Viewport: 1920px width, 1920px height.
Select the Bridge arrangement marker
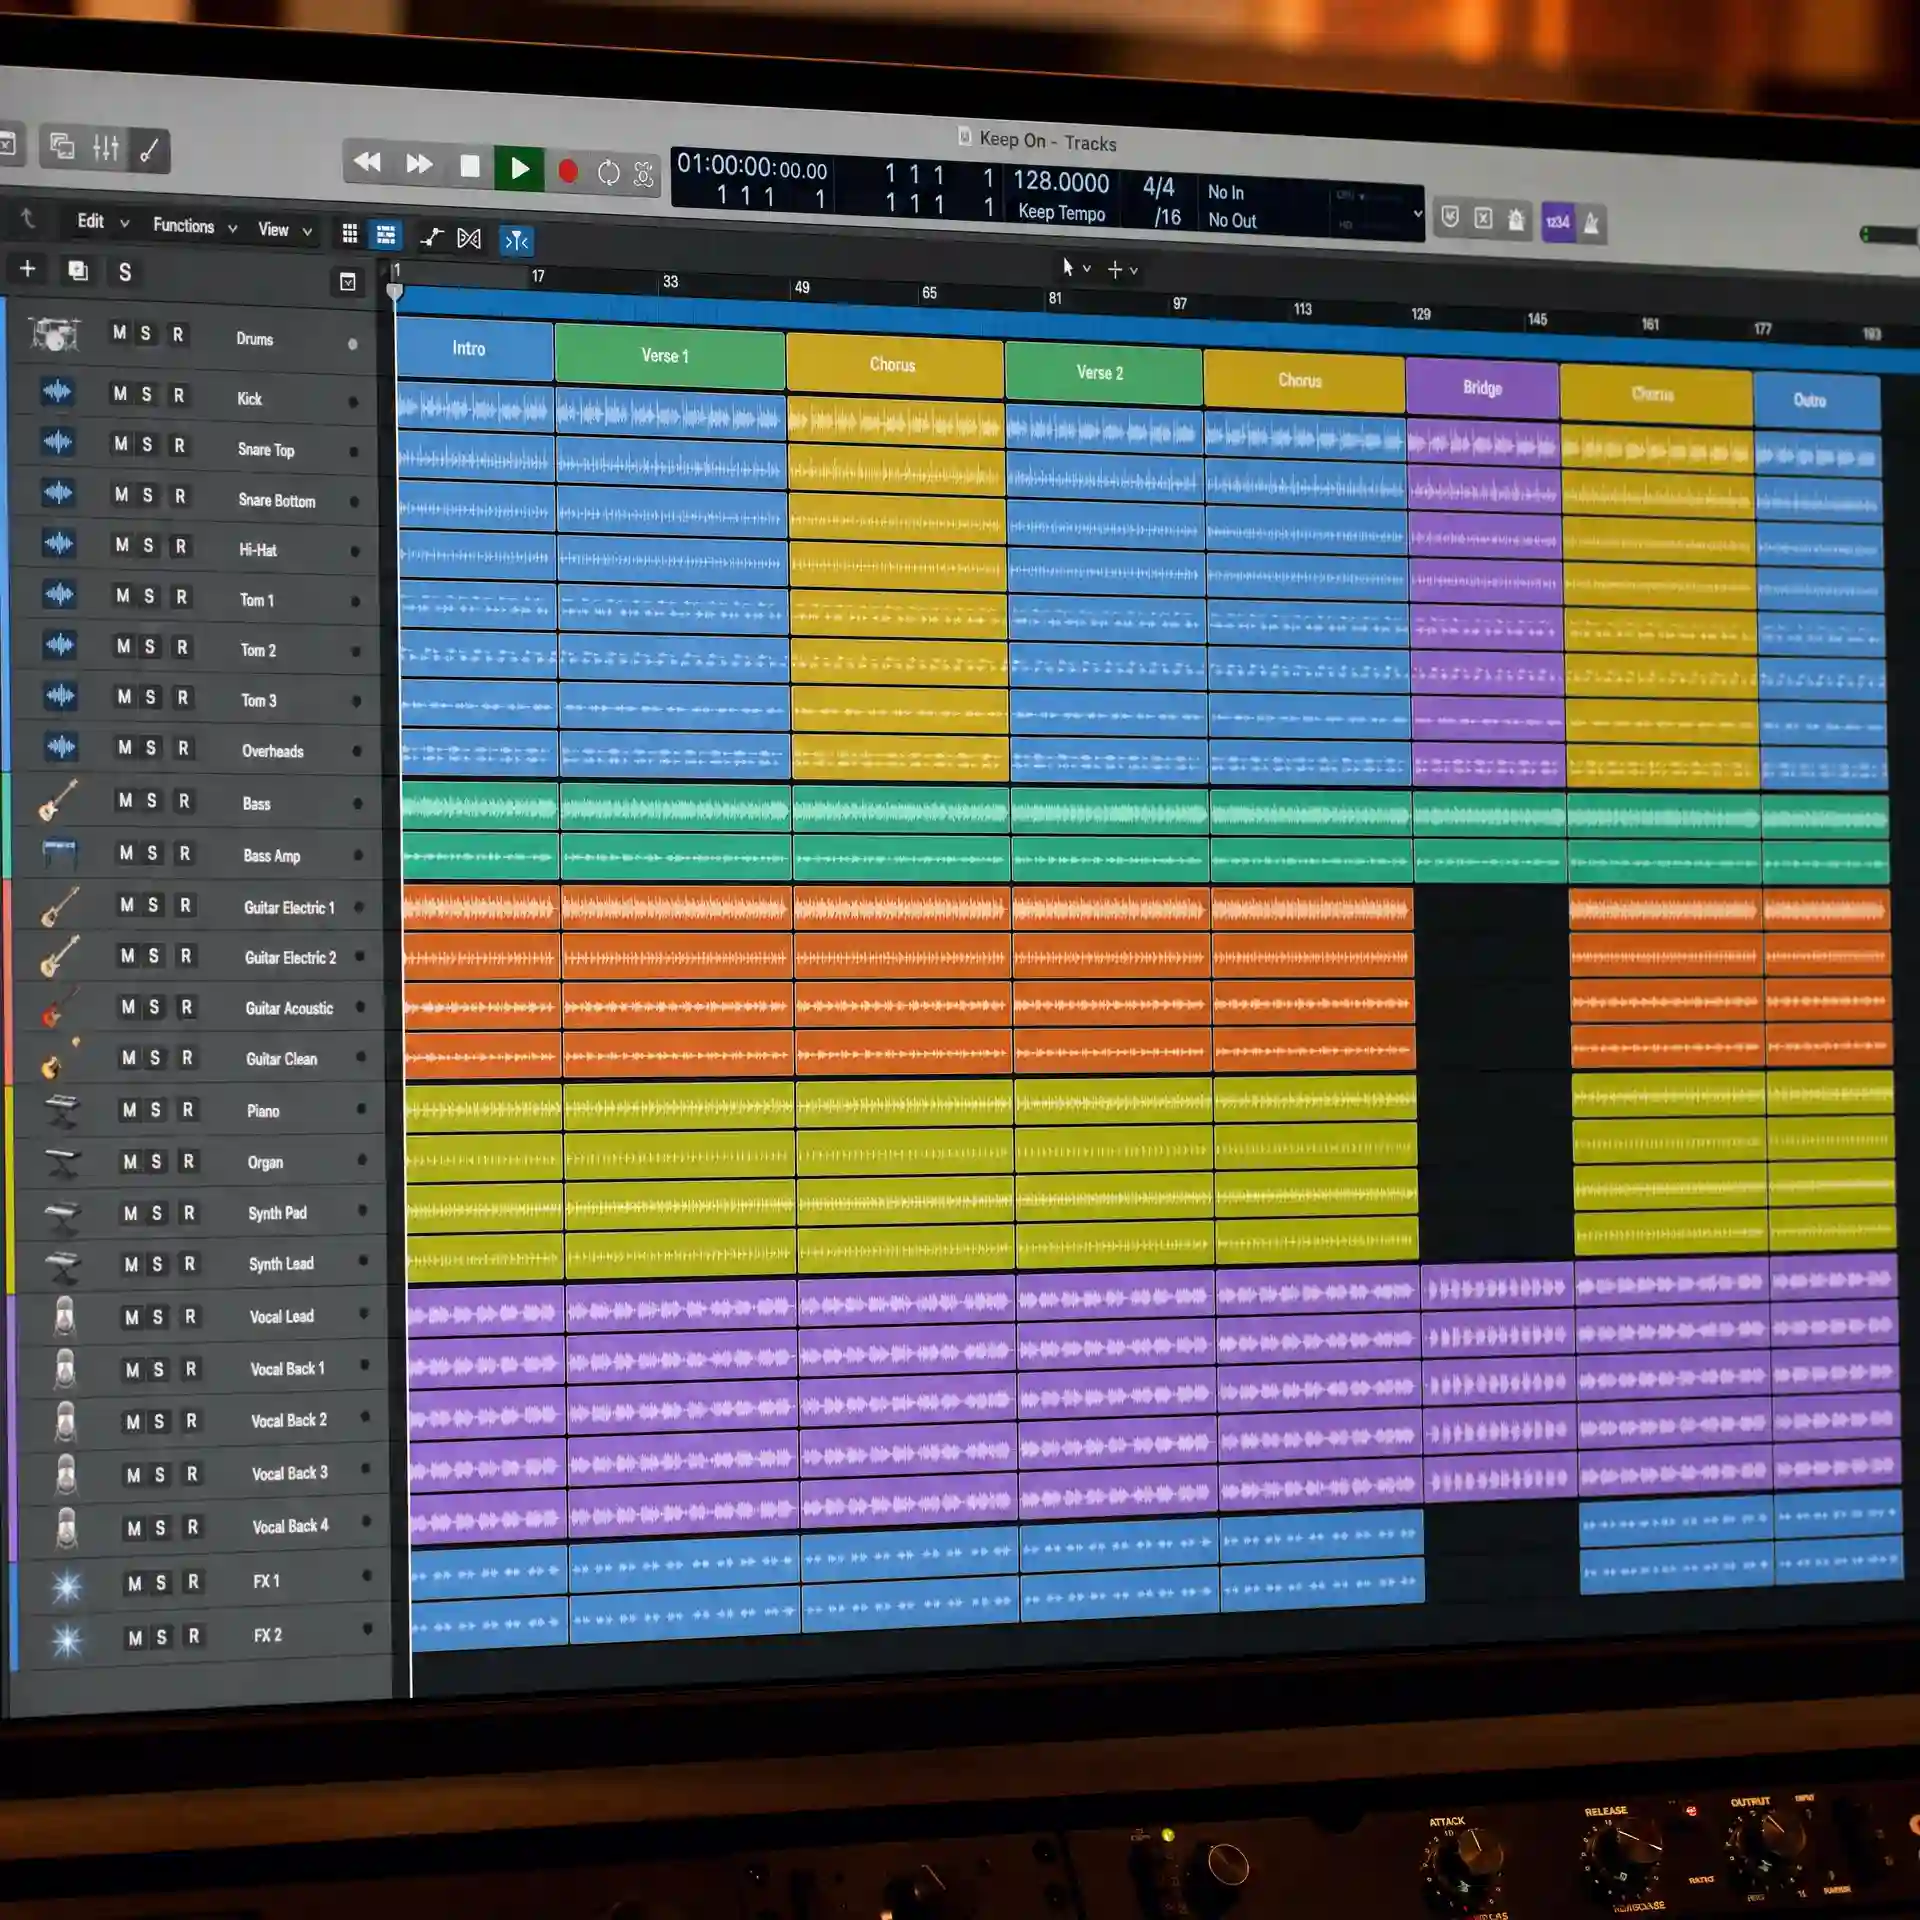point(1482,387)
